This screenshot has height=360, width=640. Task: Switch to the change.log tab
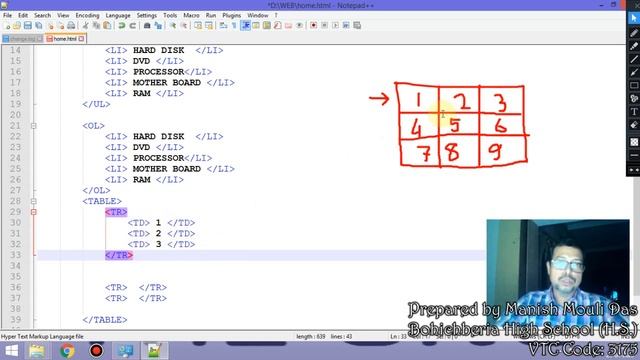pos(22,39)
